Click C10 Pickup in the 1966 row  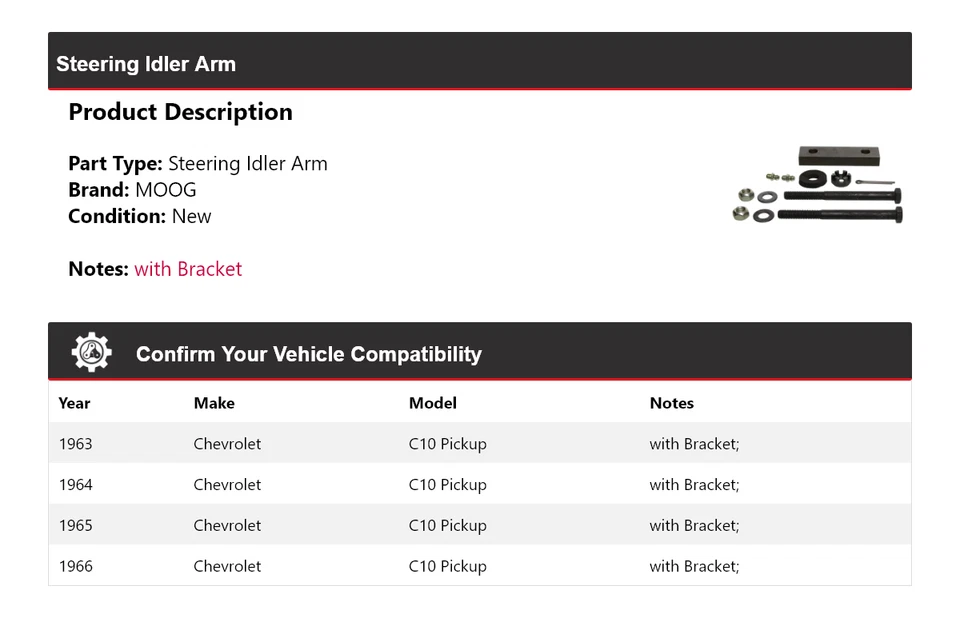click(448, 566)
